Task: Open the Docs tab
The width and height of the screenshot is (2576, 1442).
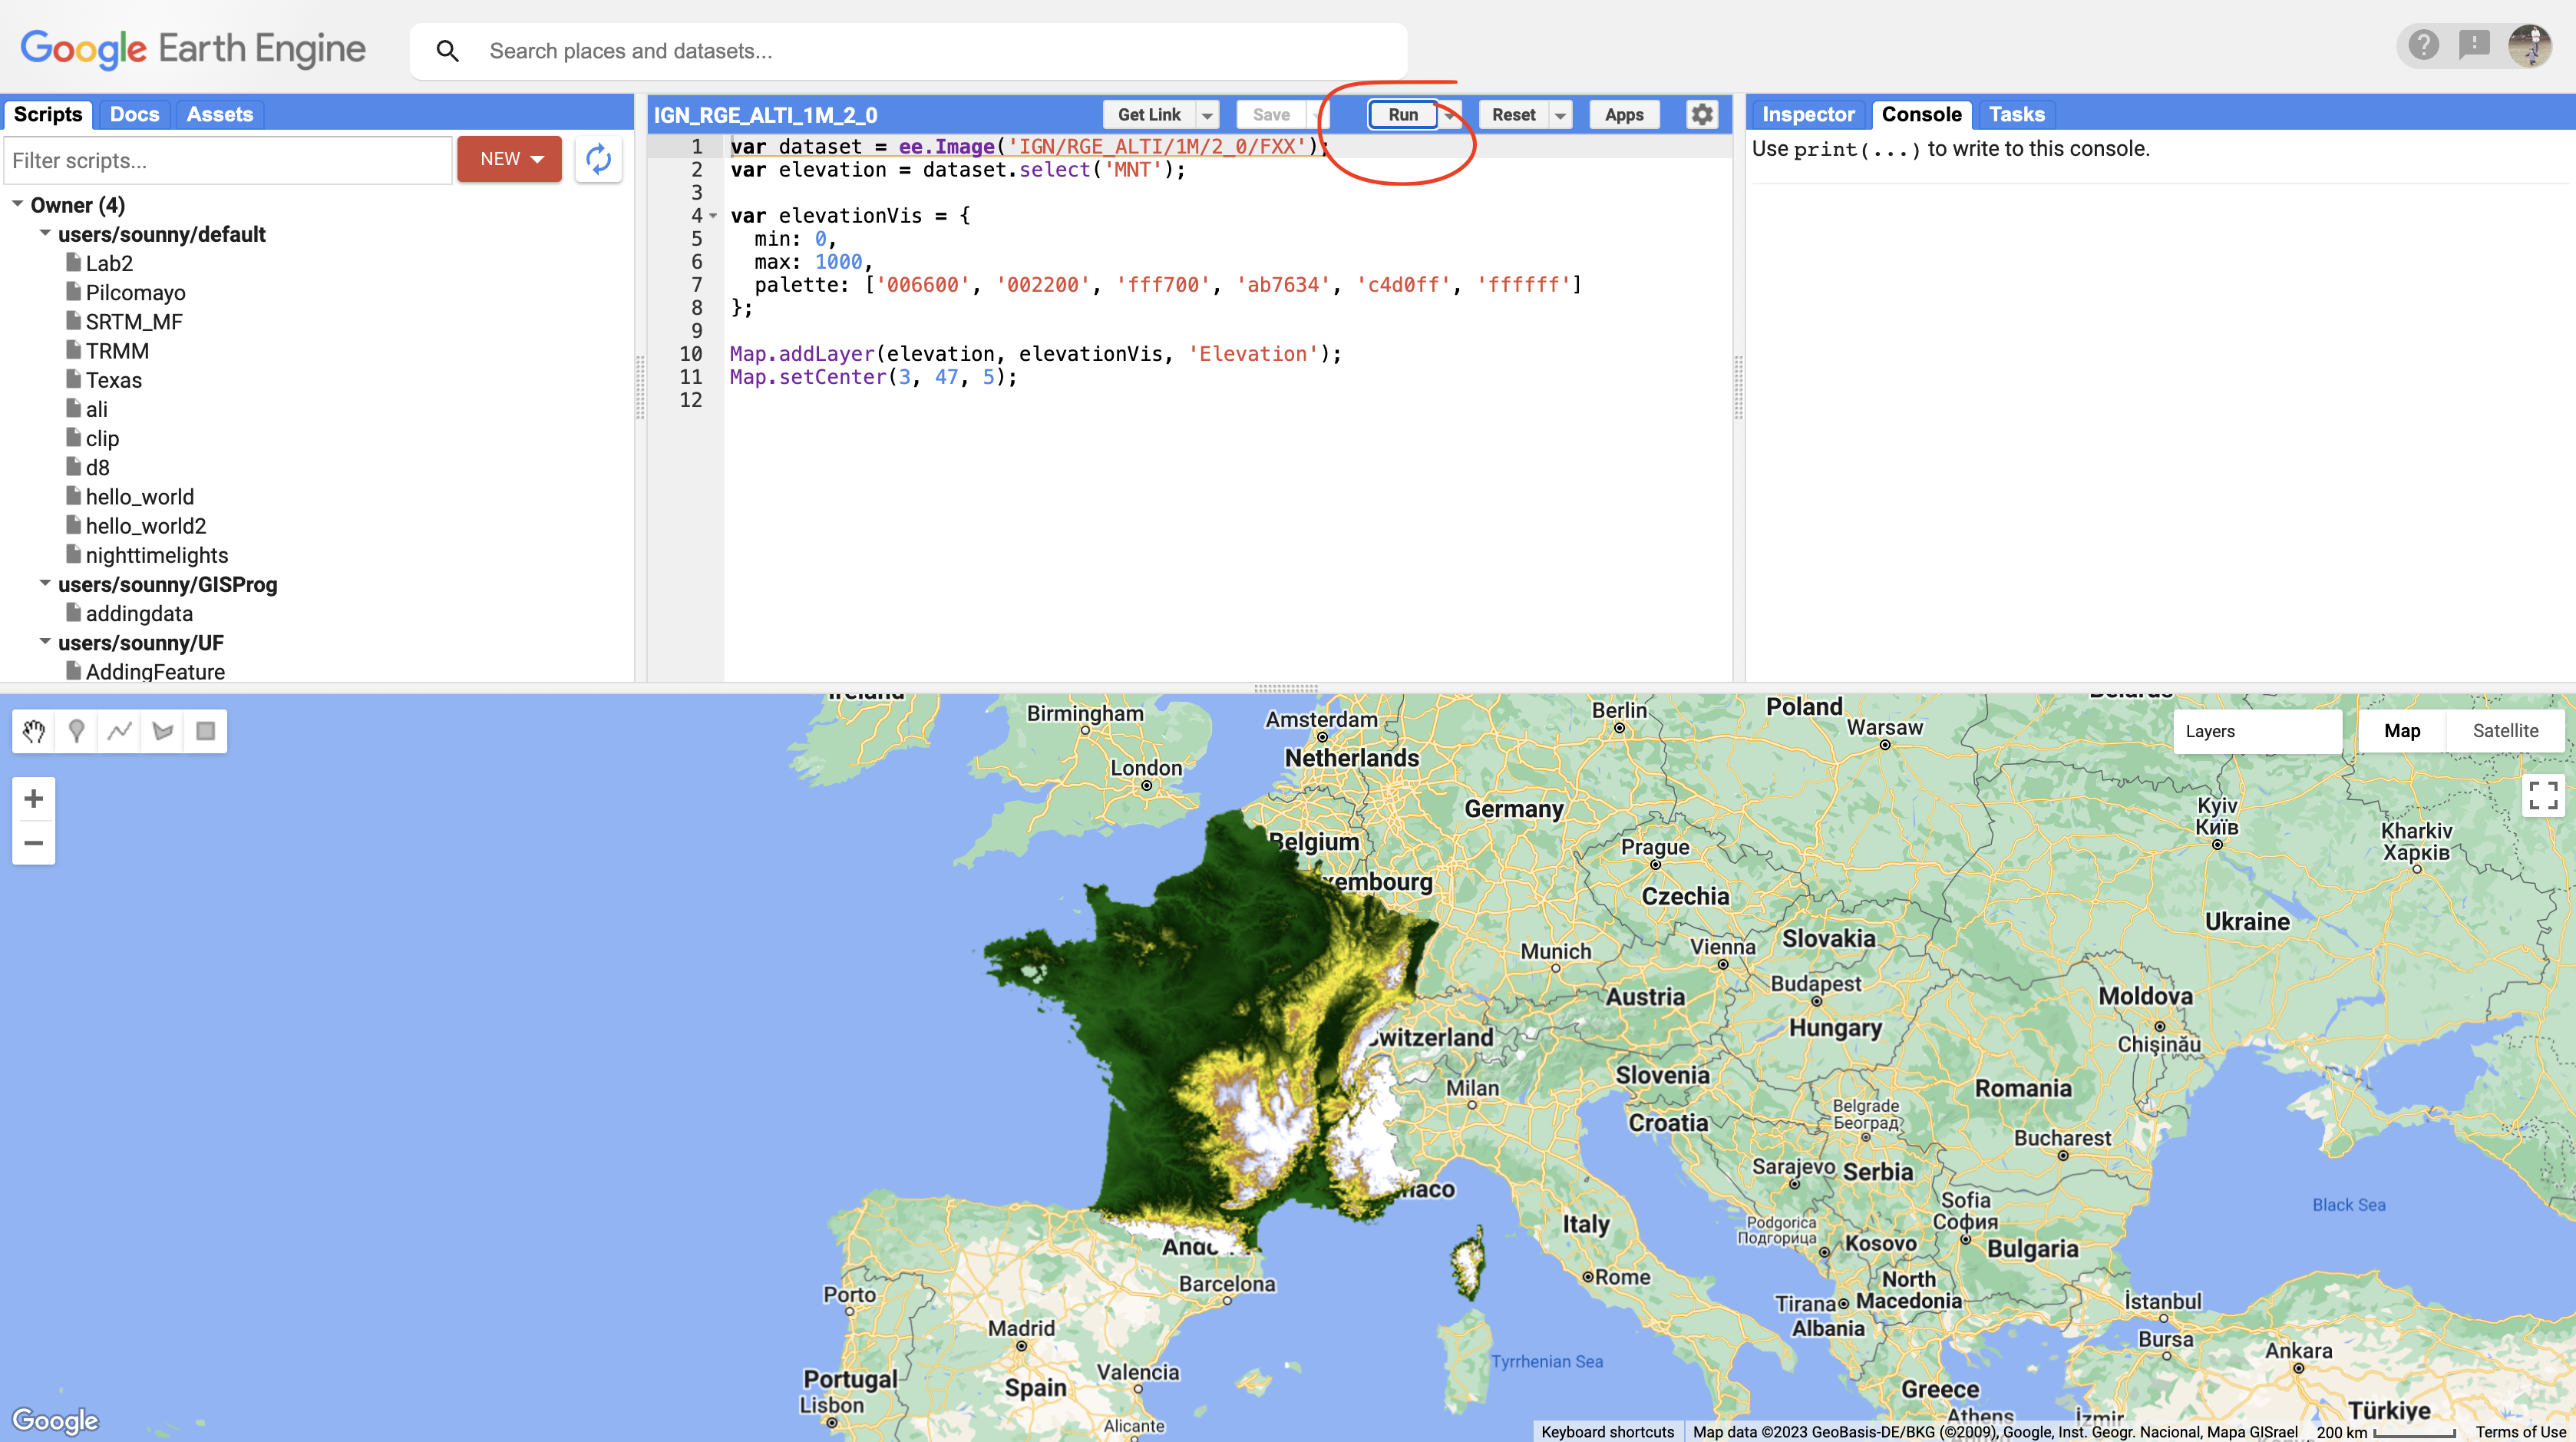Action: 134,113
